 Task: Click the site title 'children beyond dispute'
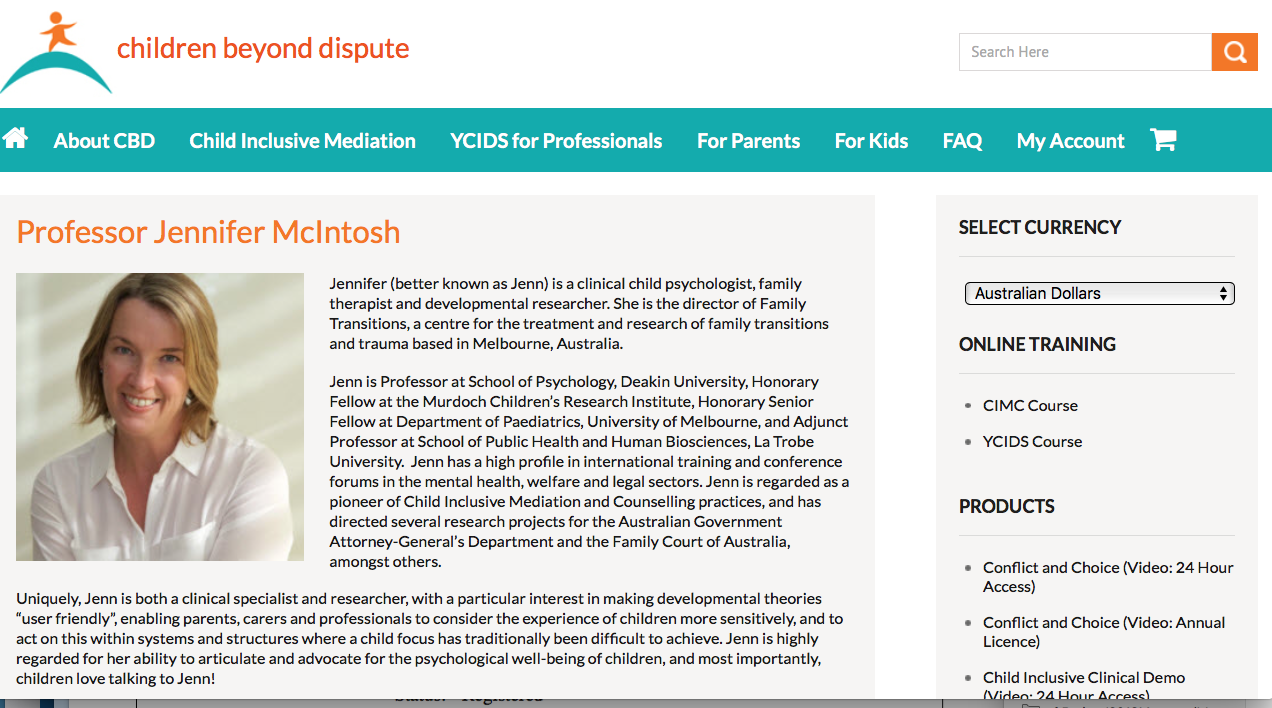263,48
